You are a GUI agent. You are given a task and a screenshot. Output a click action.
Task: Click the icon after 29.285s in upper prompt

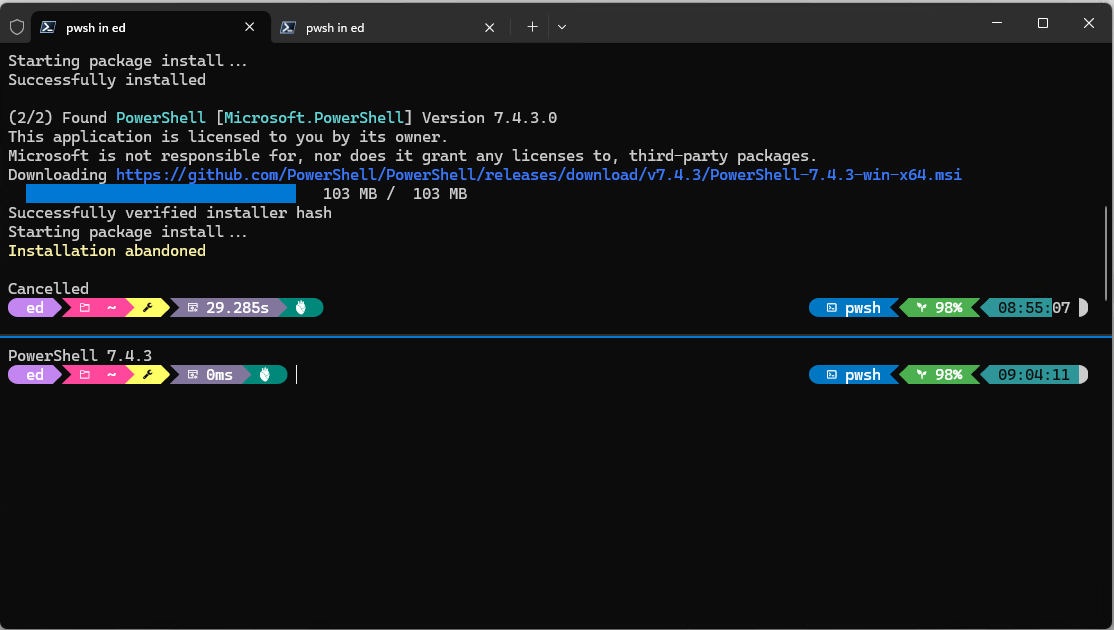301,308
